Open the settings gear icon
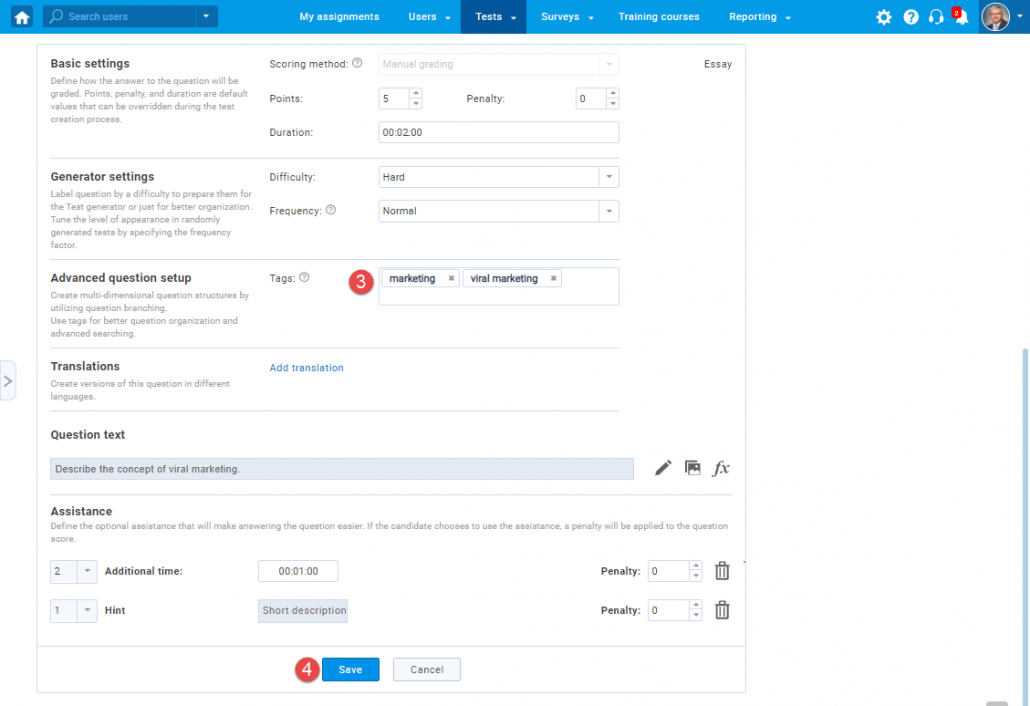1030x706 pixels. click(x=884, y=16)
